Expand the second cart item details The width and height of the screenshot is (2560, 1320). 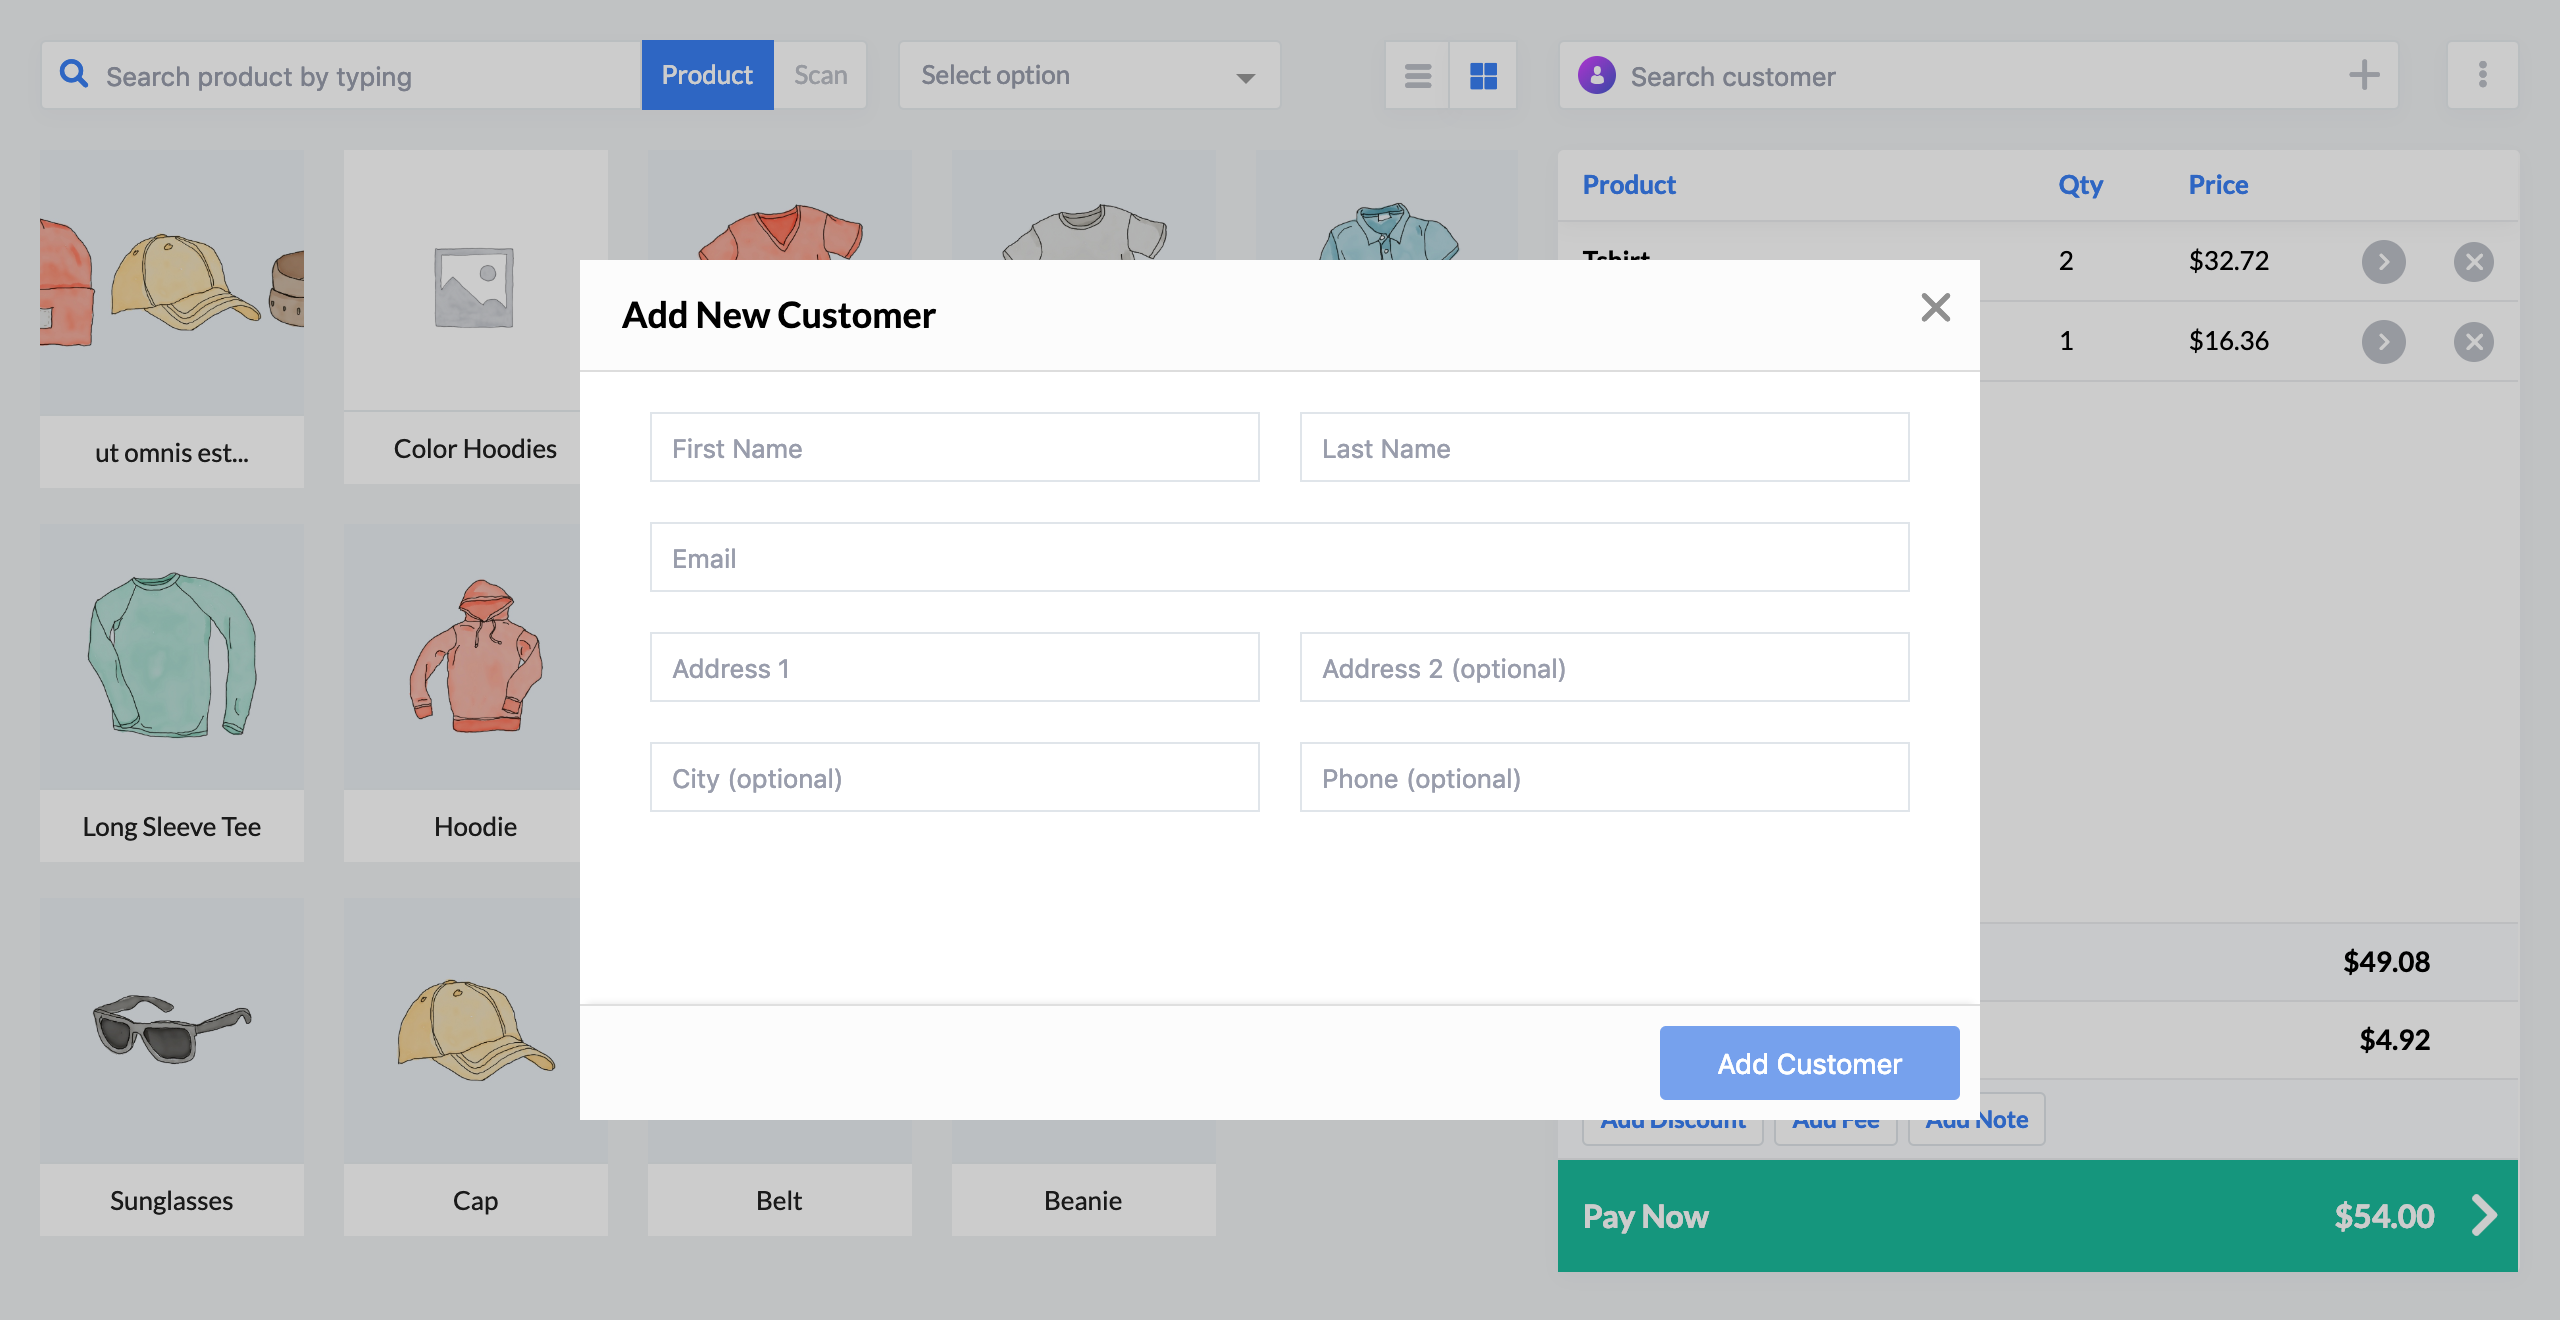(x=2383, y=342)
